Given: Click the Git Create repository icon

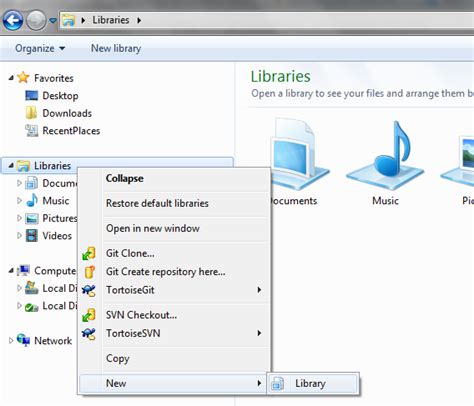Looking at the screenshot, I should (89, 272).
